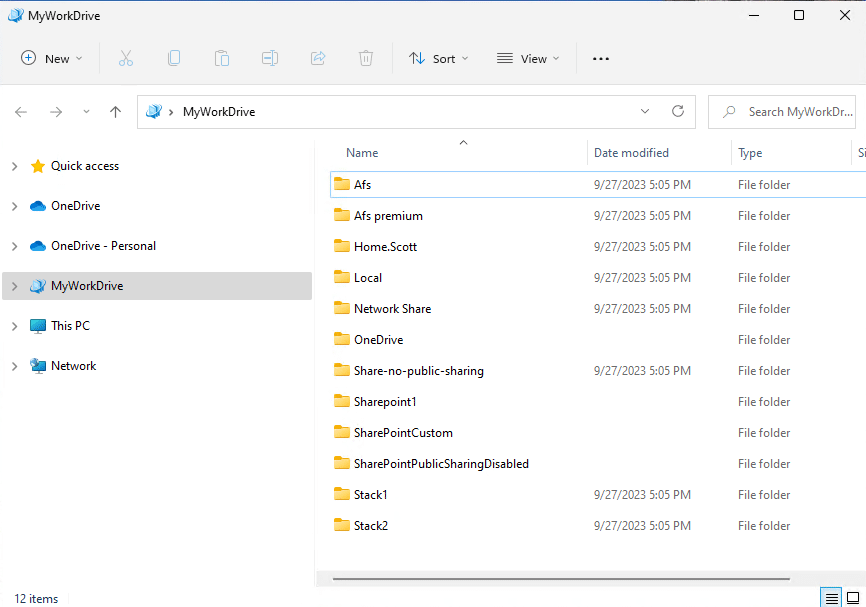Select the SharePointCustom folder
Screen dimensions: 866x607
coord(403,433)
